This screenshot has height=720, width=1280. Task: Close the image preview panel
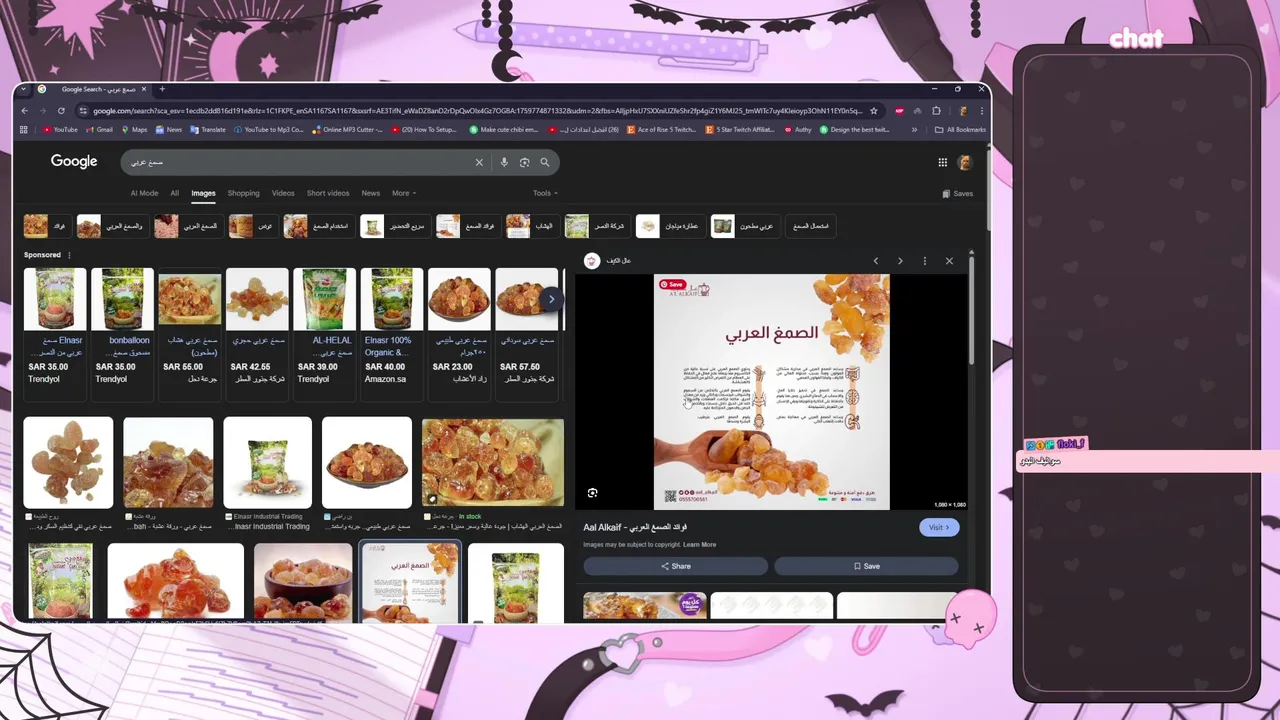949,261
